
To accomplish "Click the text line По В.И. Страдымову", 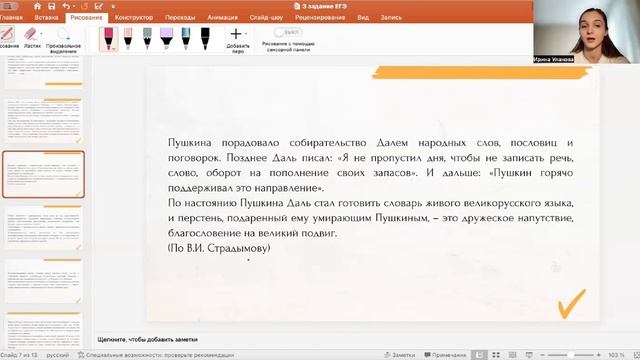I will pyautogui.click(x=219, y=248).
